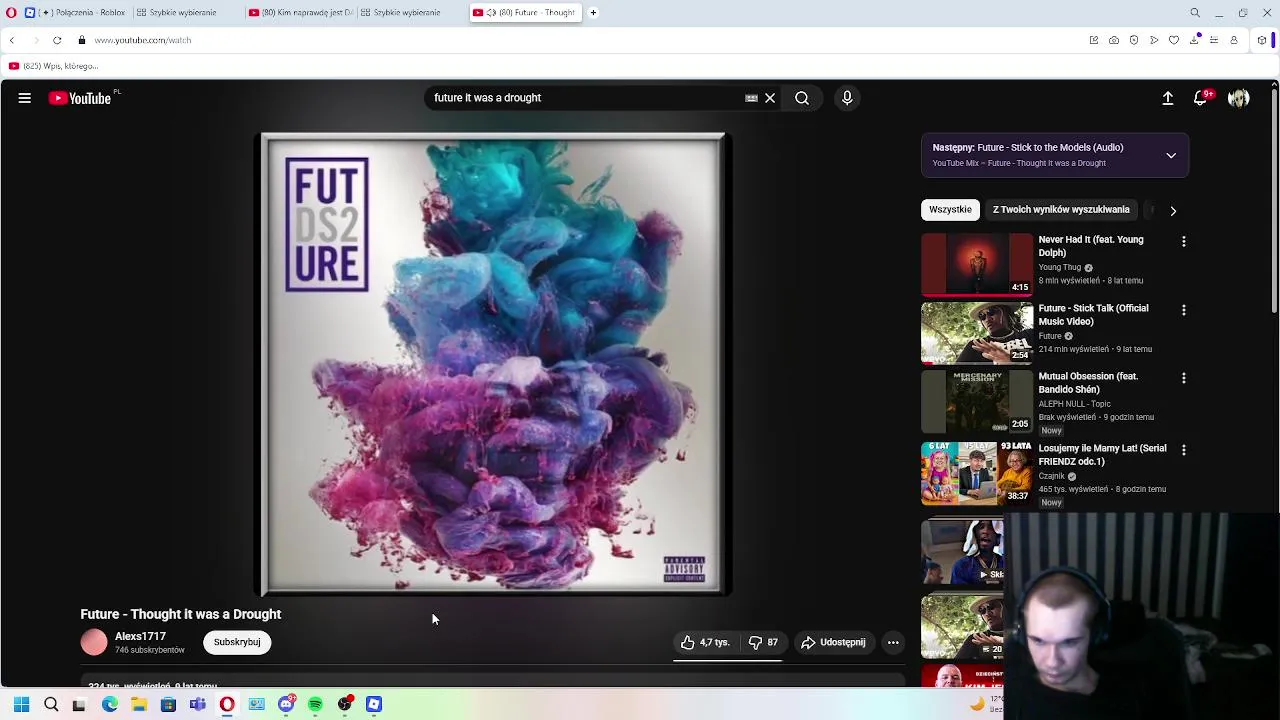Dislike the video with thumbs down
Screen dimensions: 1280x720
[763, 642]
